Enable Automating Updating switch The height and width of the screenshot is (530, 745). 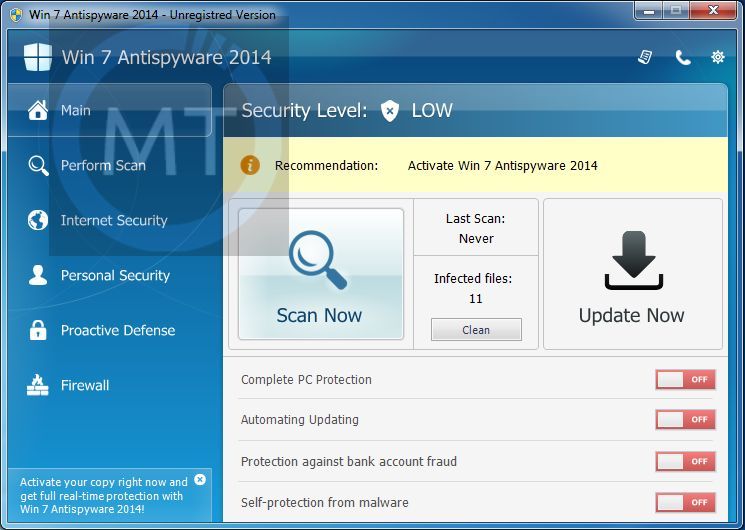pos(685,419)
